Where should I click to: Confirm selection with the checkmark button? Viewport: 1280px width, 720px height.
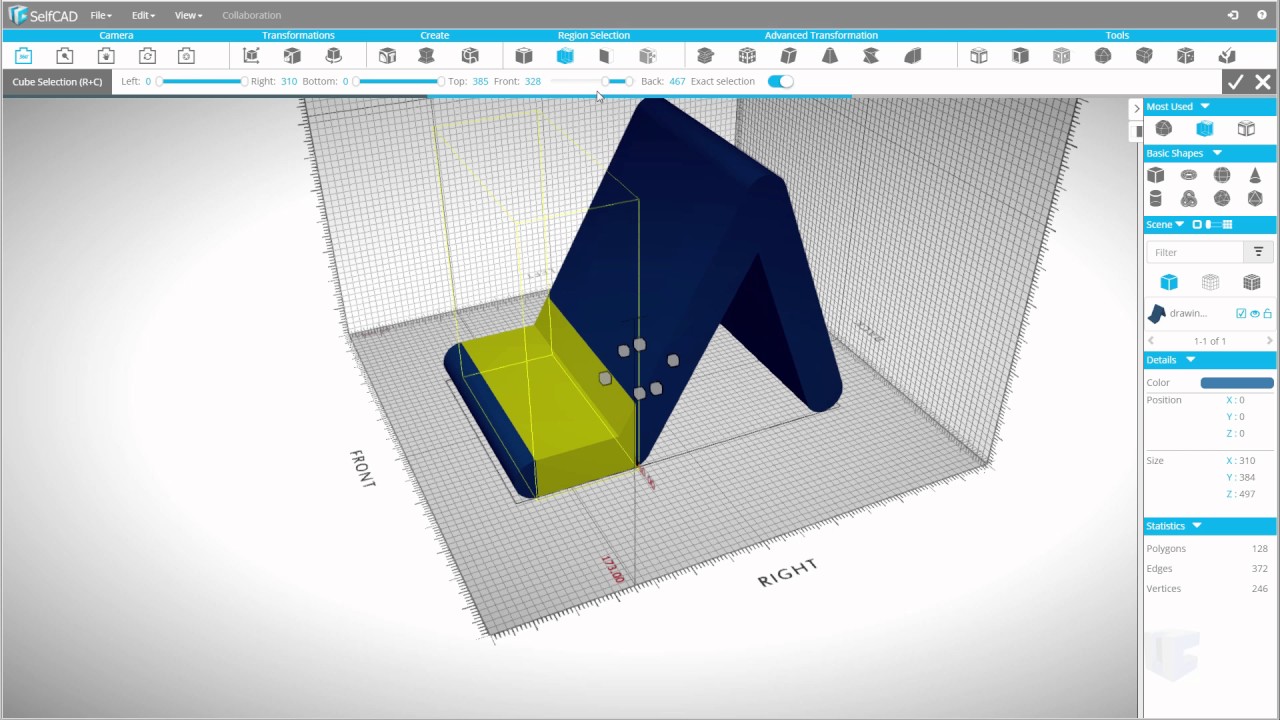tap(1236, 81)
